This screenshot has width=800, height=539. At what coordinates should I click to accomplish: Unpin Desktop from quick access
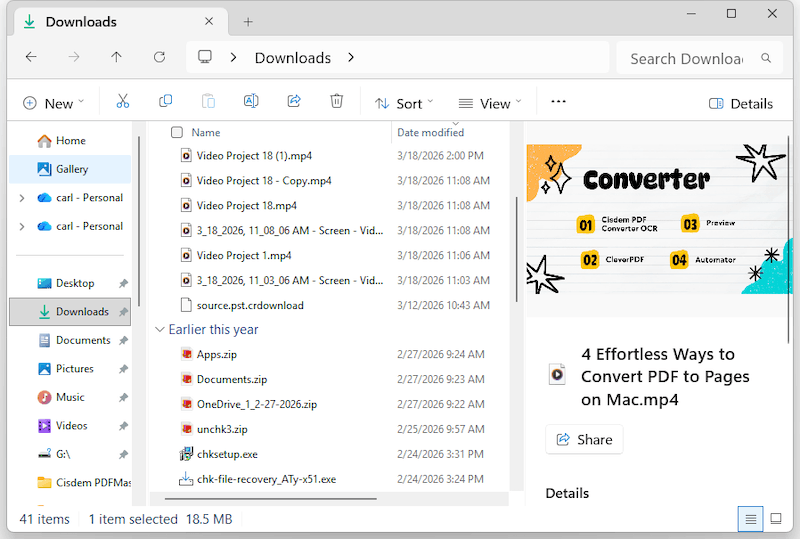coord(123,283)
